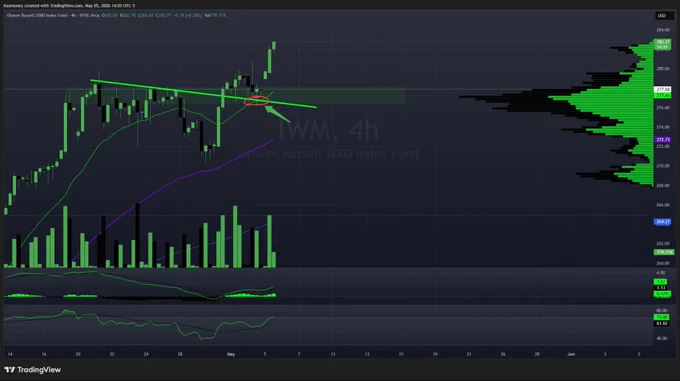Click the 280.00 price axis tick
Image resolution: width=680 pixels, height=381 pixels.
click(x=662, y=68)
